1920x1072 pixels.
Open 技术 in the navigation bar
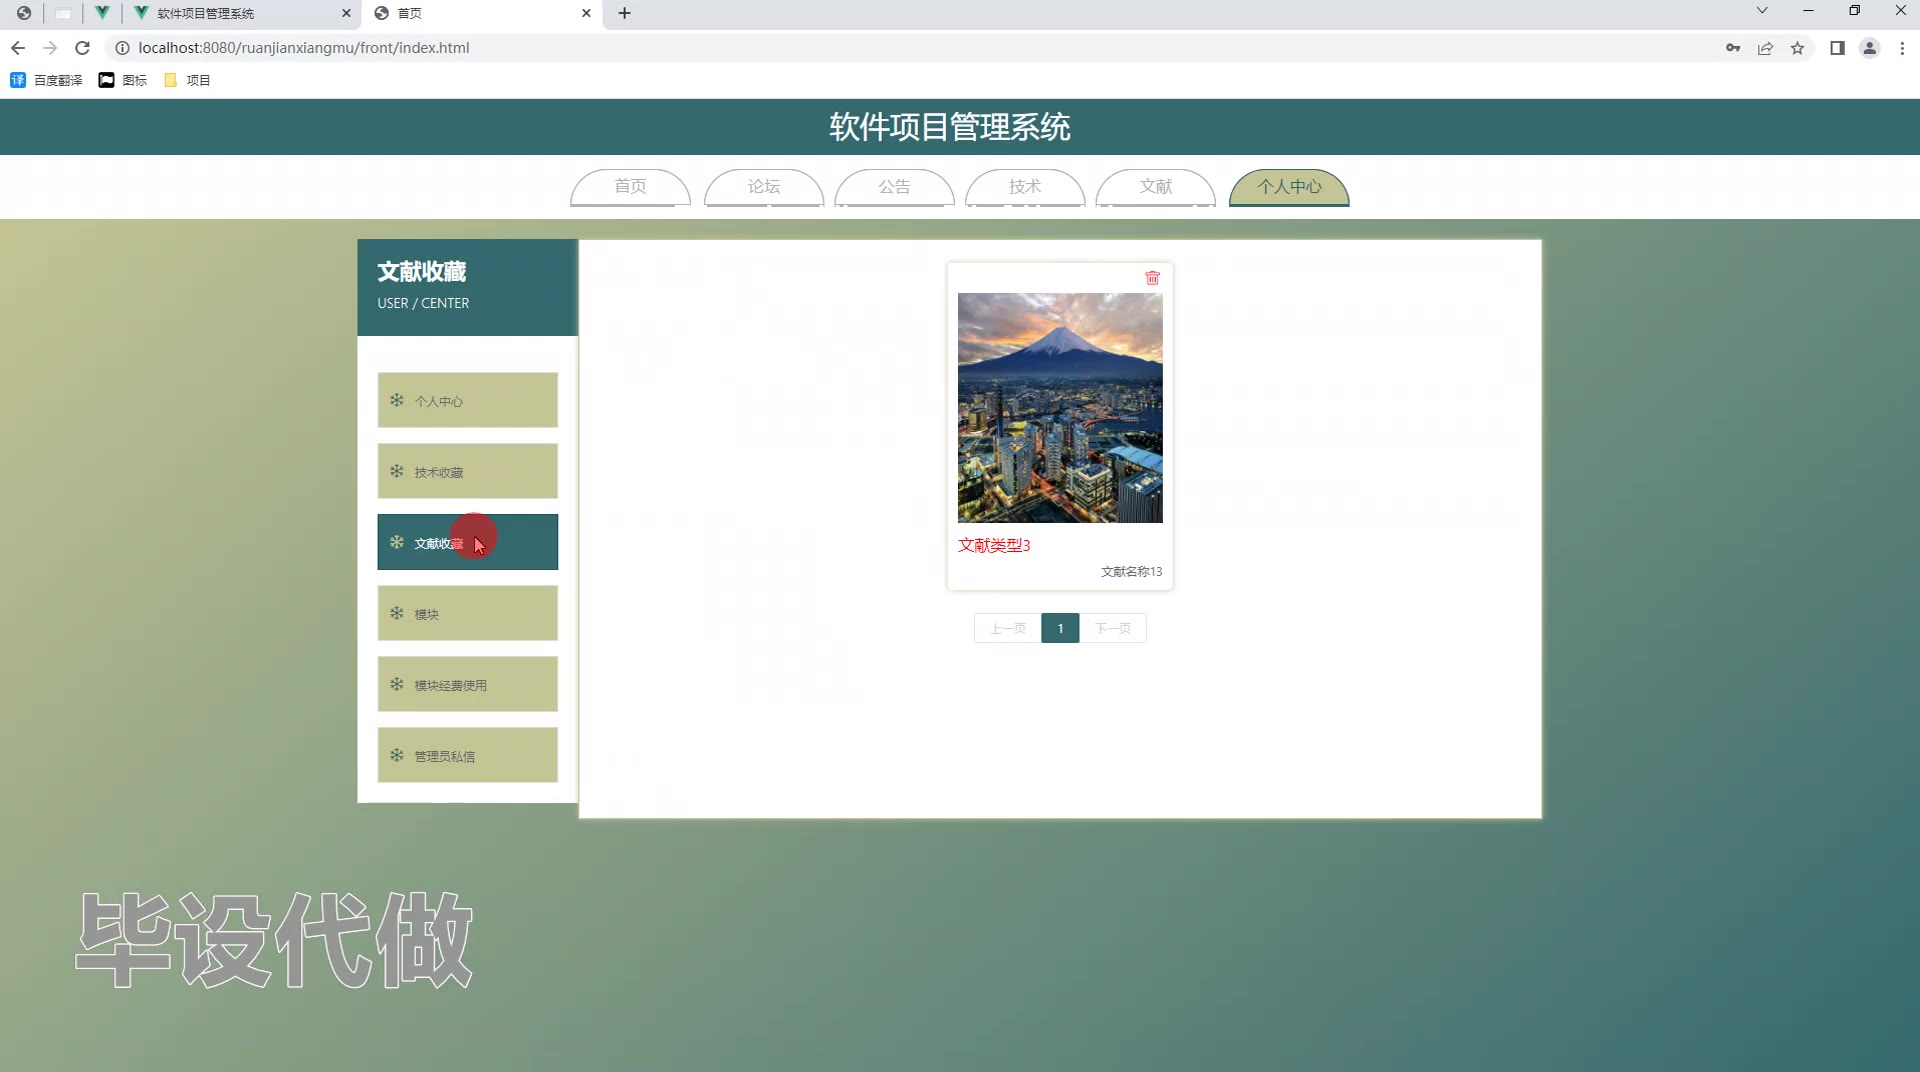(1025, 187)
